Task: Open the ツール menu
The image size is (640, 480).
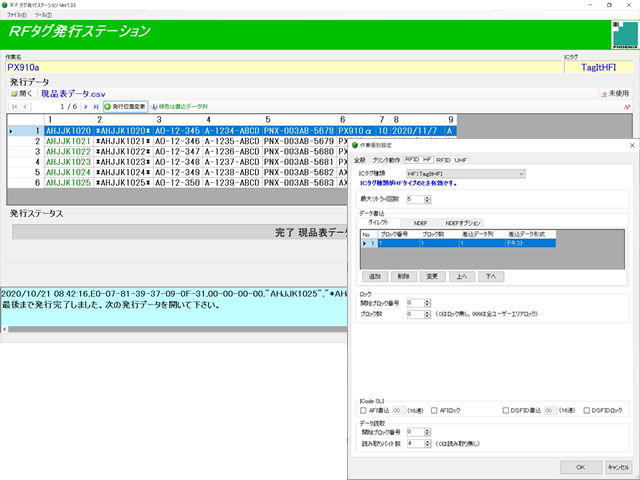Action: pyautogui.click(x=43, y=15)
